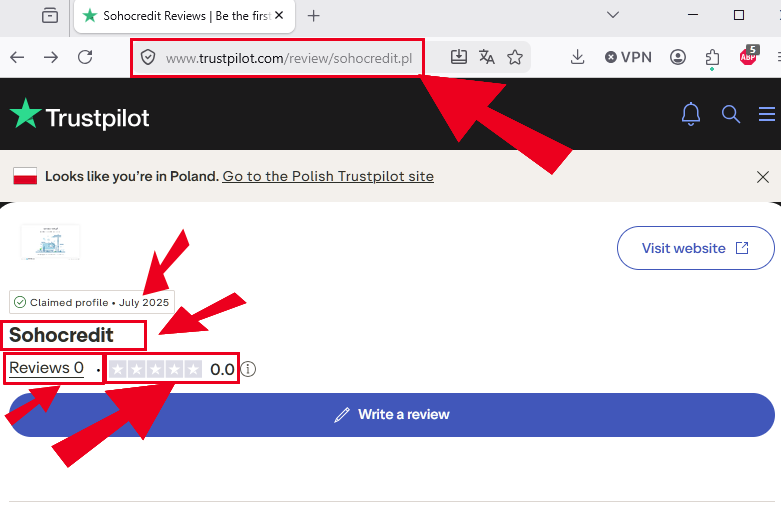
Task: Click the Write a review button
Action: (391, 415)
